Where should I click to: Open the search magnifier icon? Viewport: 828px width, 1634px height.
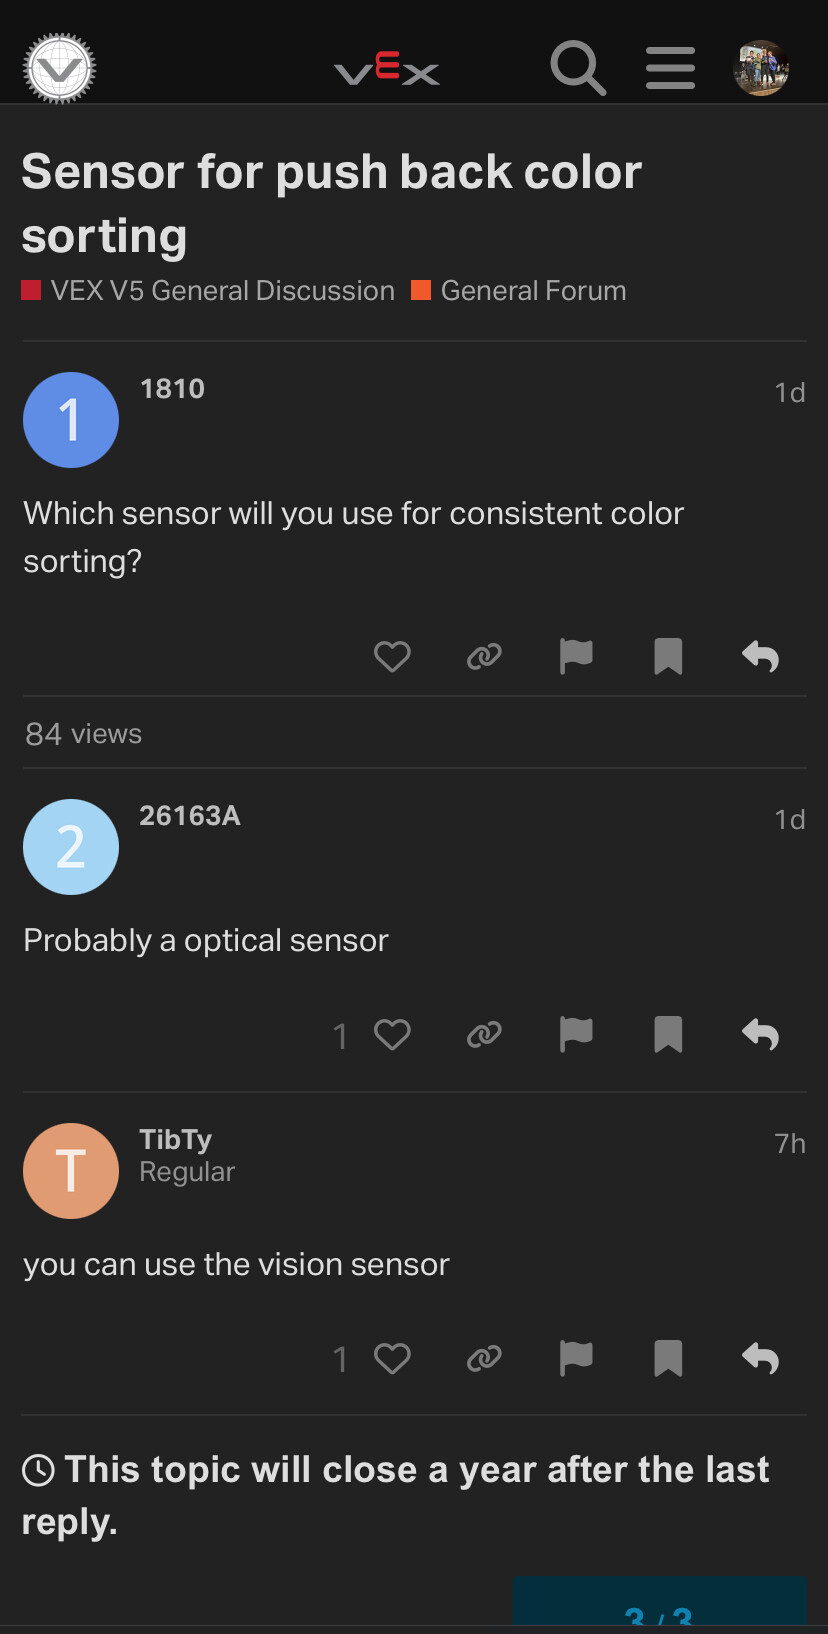(578, 68)
